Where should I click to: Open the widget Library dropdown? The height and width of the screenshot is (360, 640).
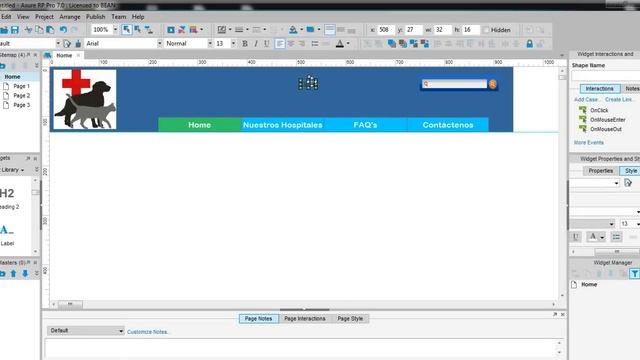coord(12,170)
